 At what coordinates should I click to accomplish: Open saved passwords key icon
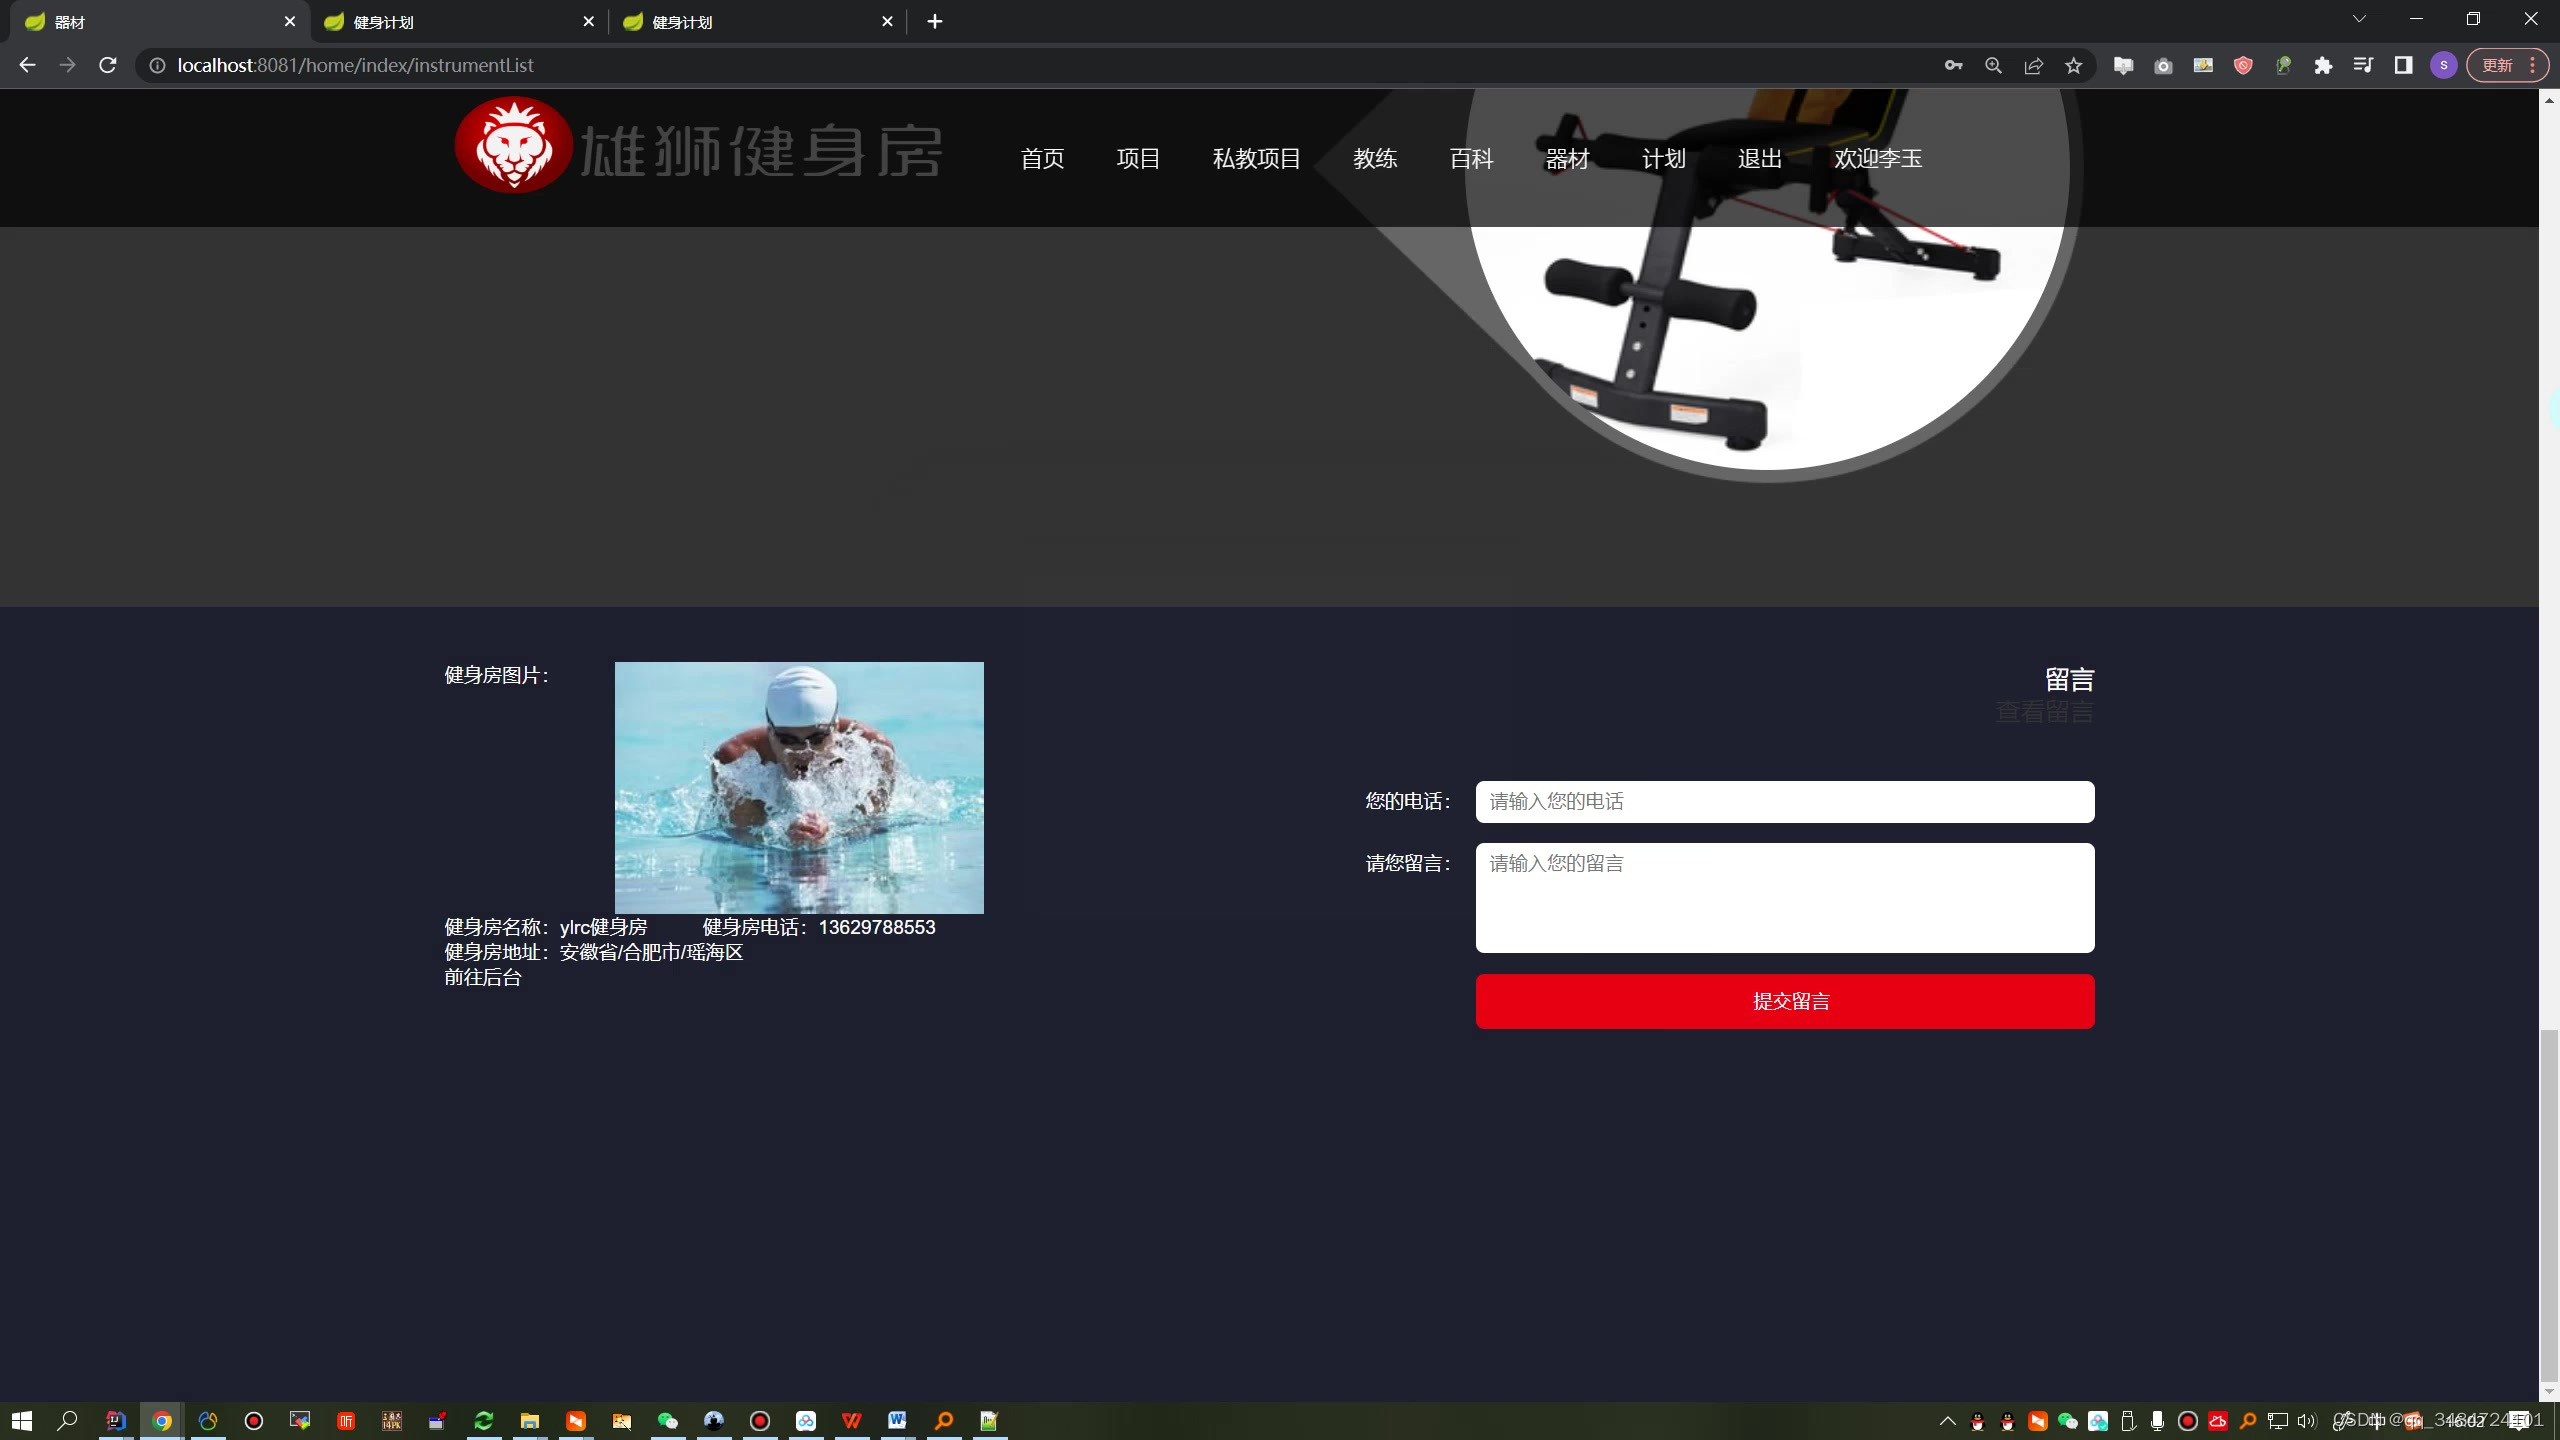(x=1953, y=65)
